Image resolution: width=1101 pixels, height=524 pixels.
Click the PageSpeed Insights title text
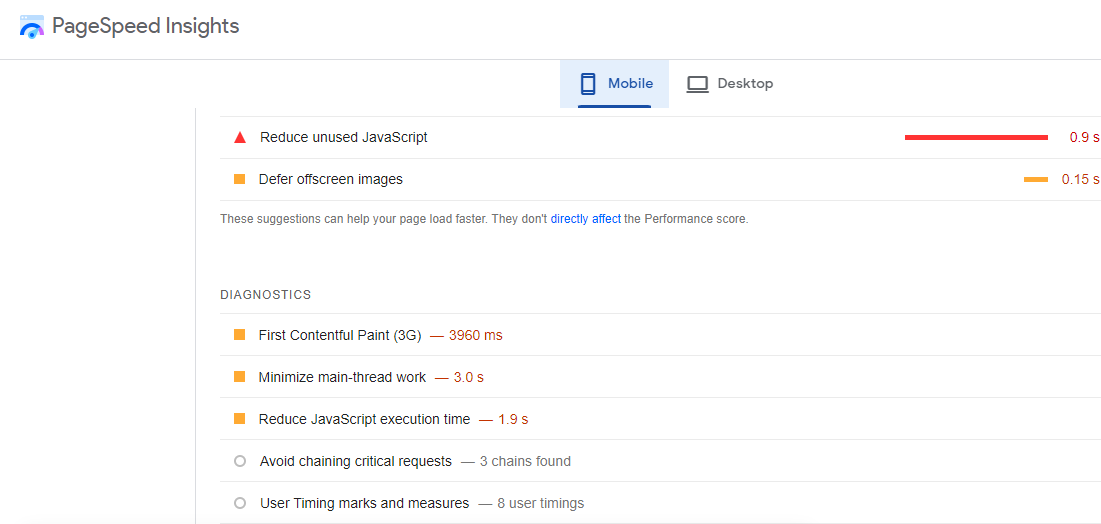(145, 27)
